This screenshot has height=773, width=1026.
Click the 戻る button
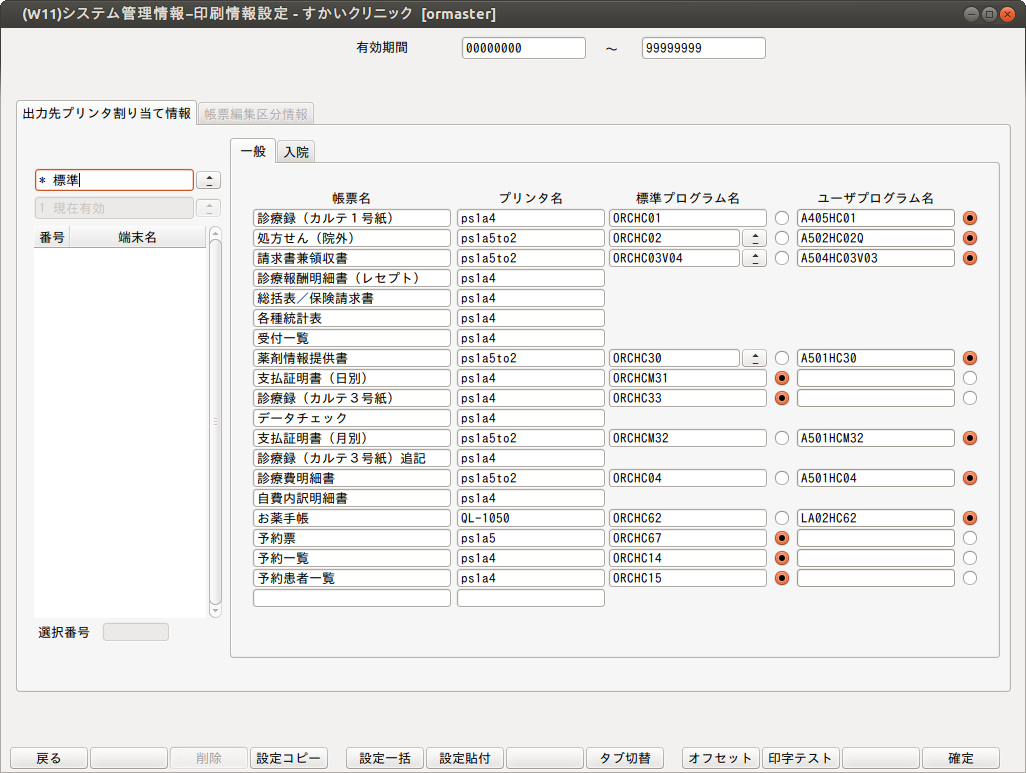coord(48,758)
